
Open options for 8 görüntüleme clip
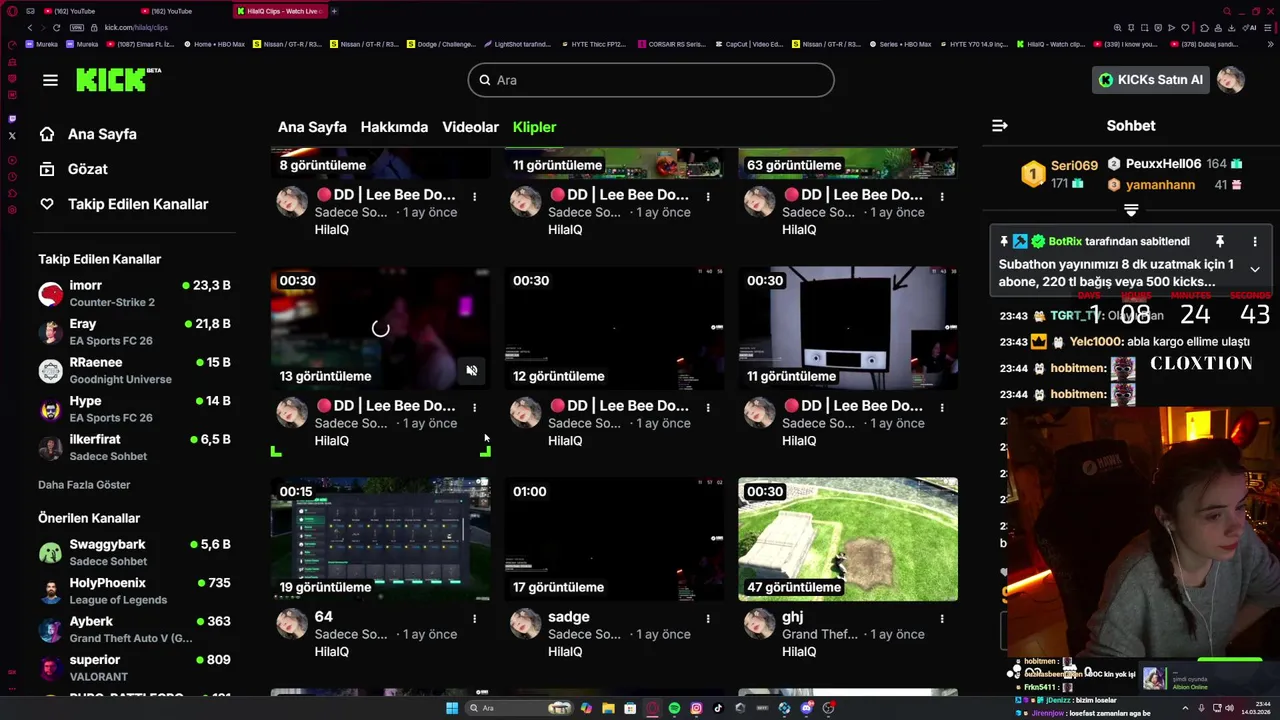click(474, 196)
